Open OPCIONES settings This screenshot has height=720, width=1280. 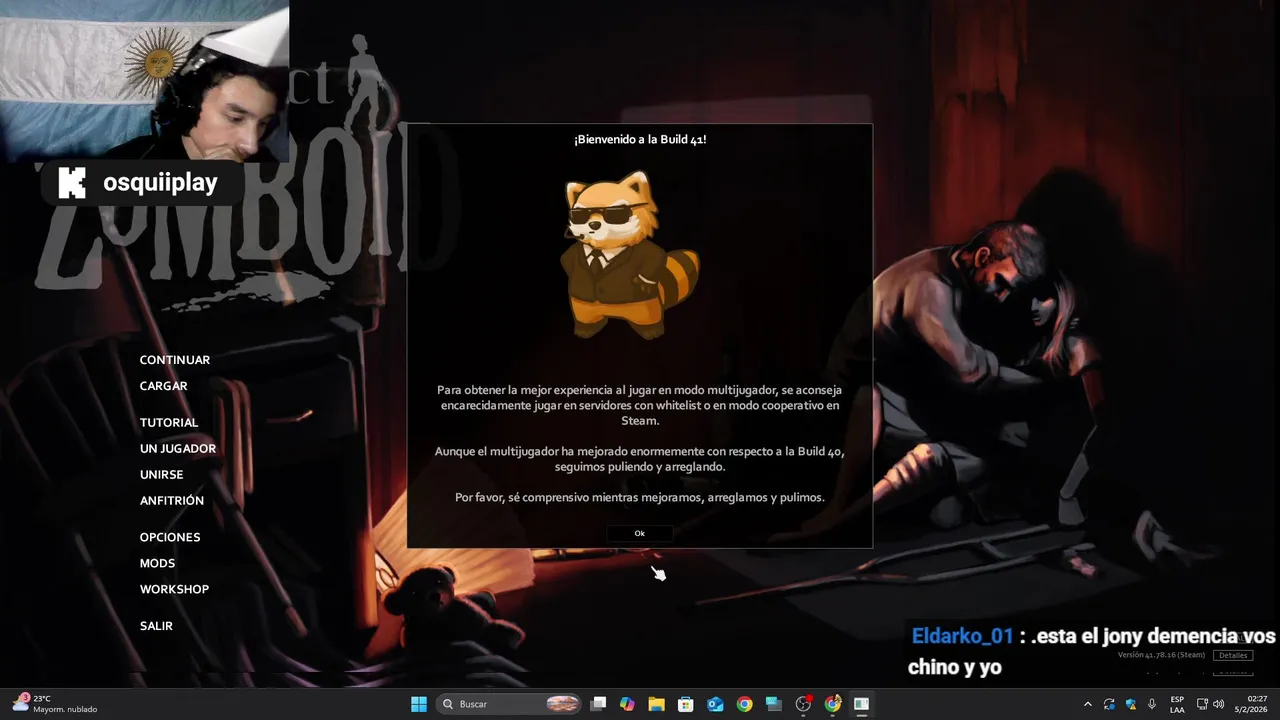click(x=170, y=537)
